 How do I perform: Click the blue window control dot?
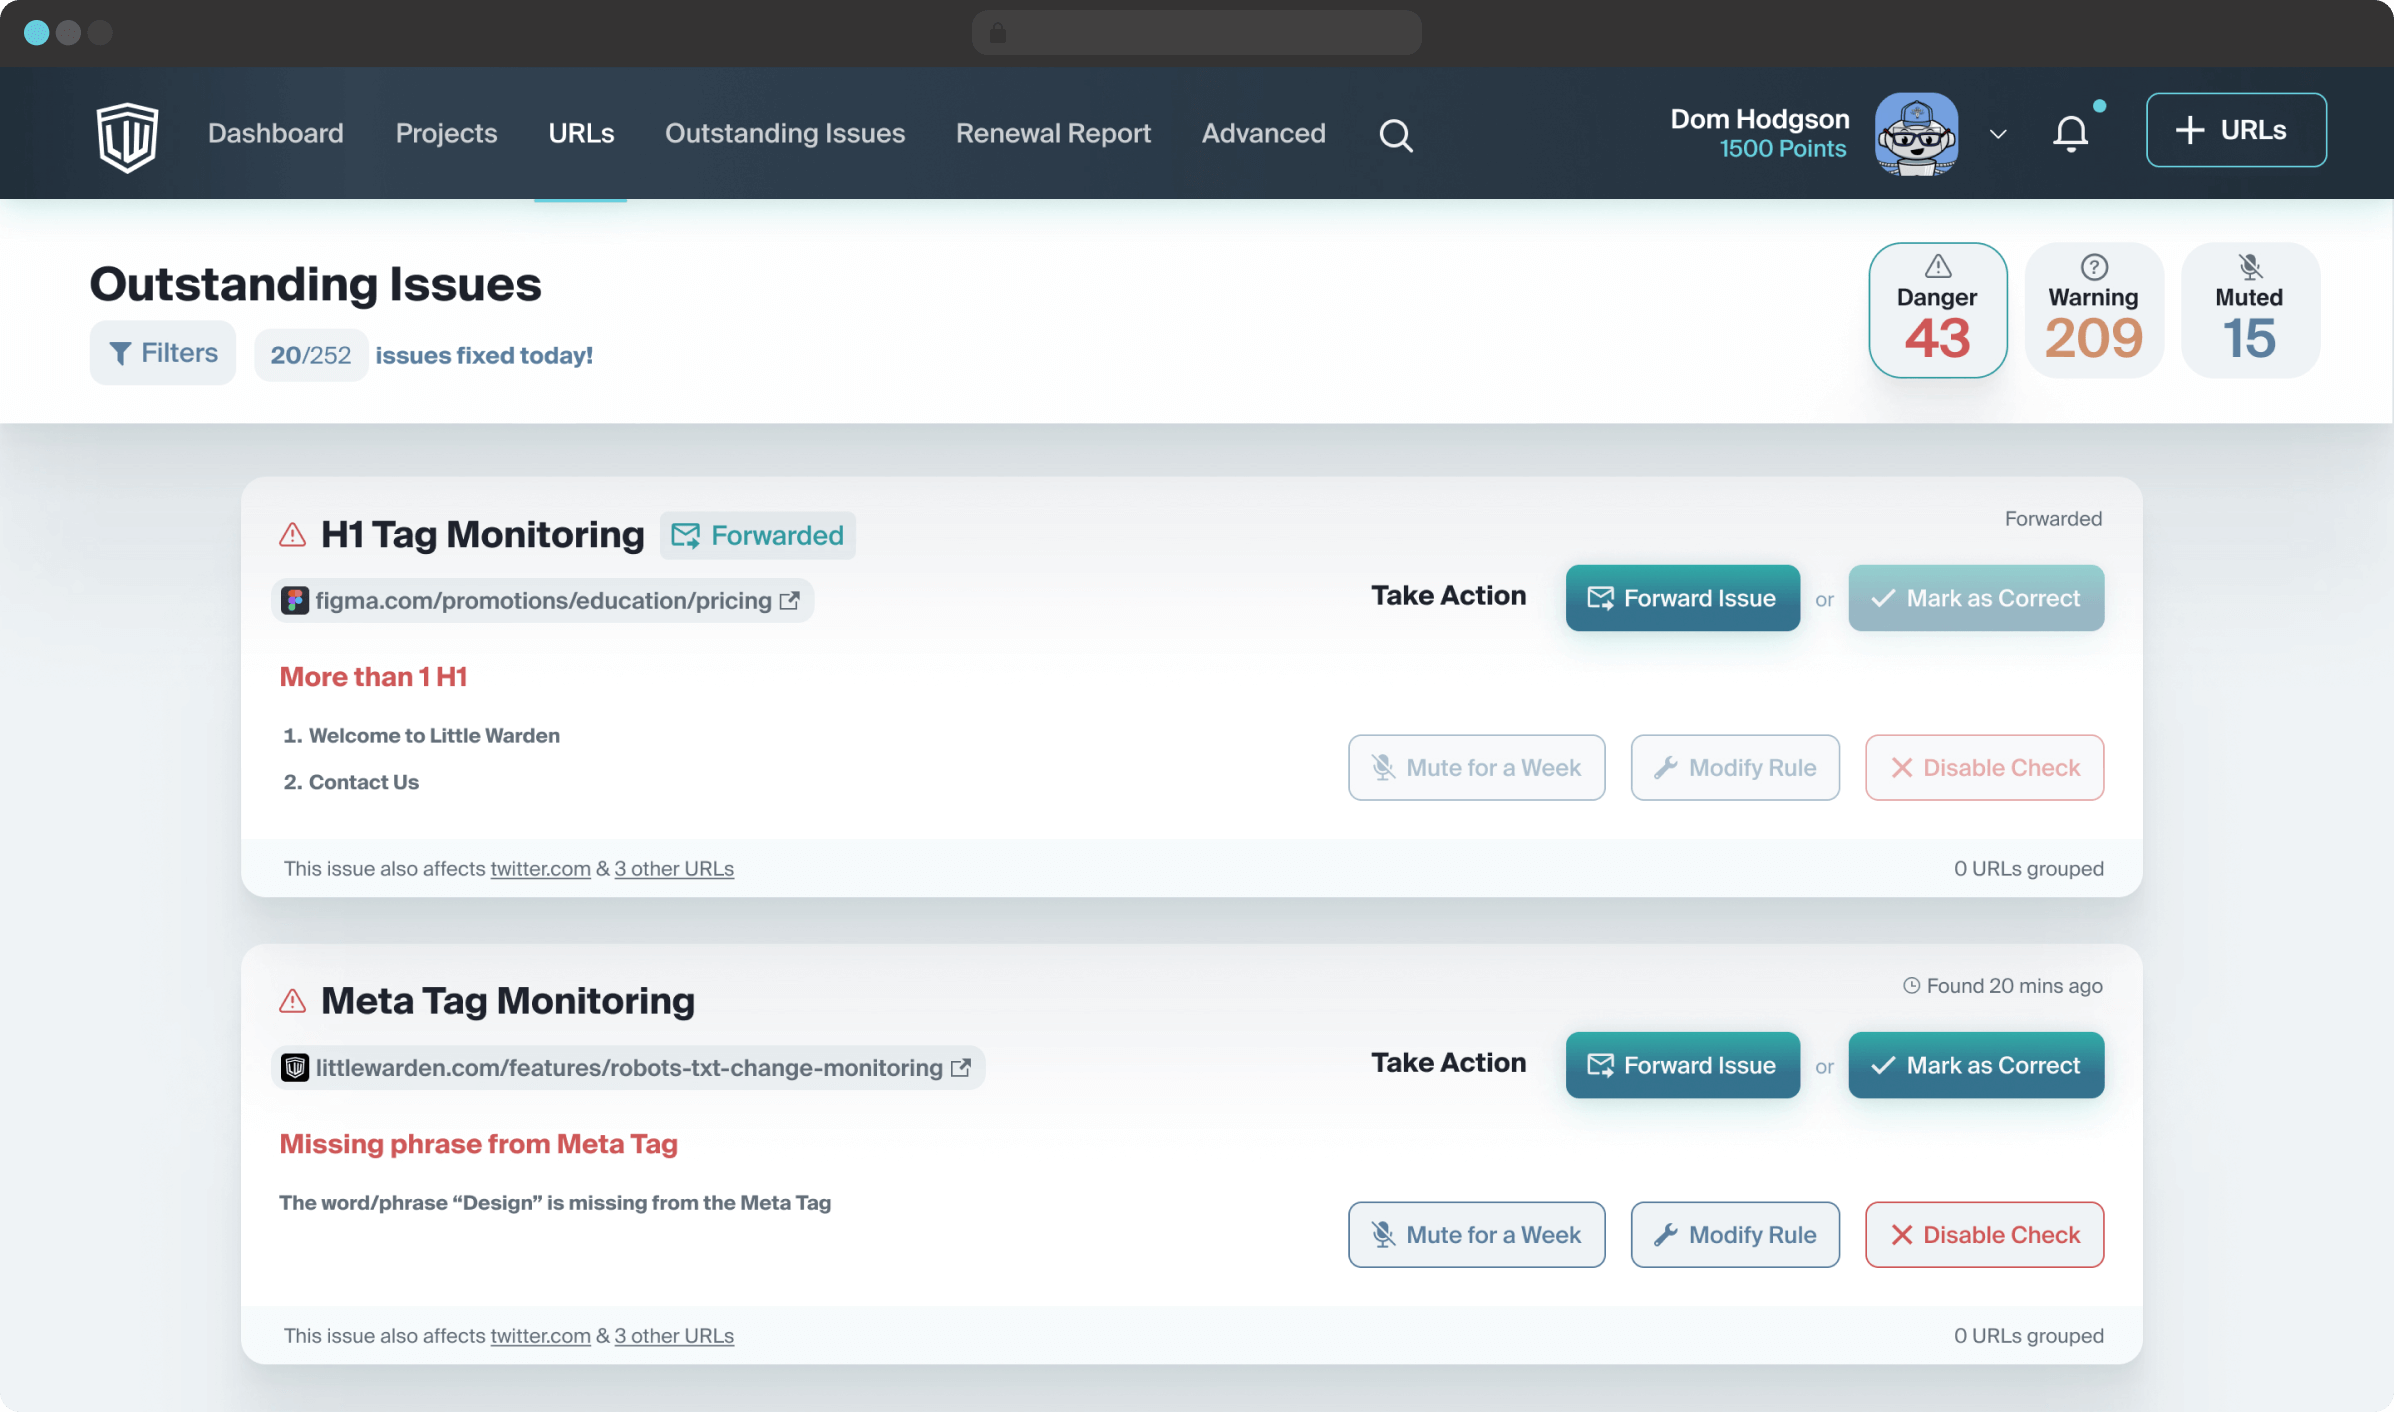[x=37, y=33]
